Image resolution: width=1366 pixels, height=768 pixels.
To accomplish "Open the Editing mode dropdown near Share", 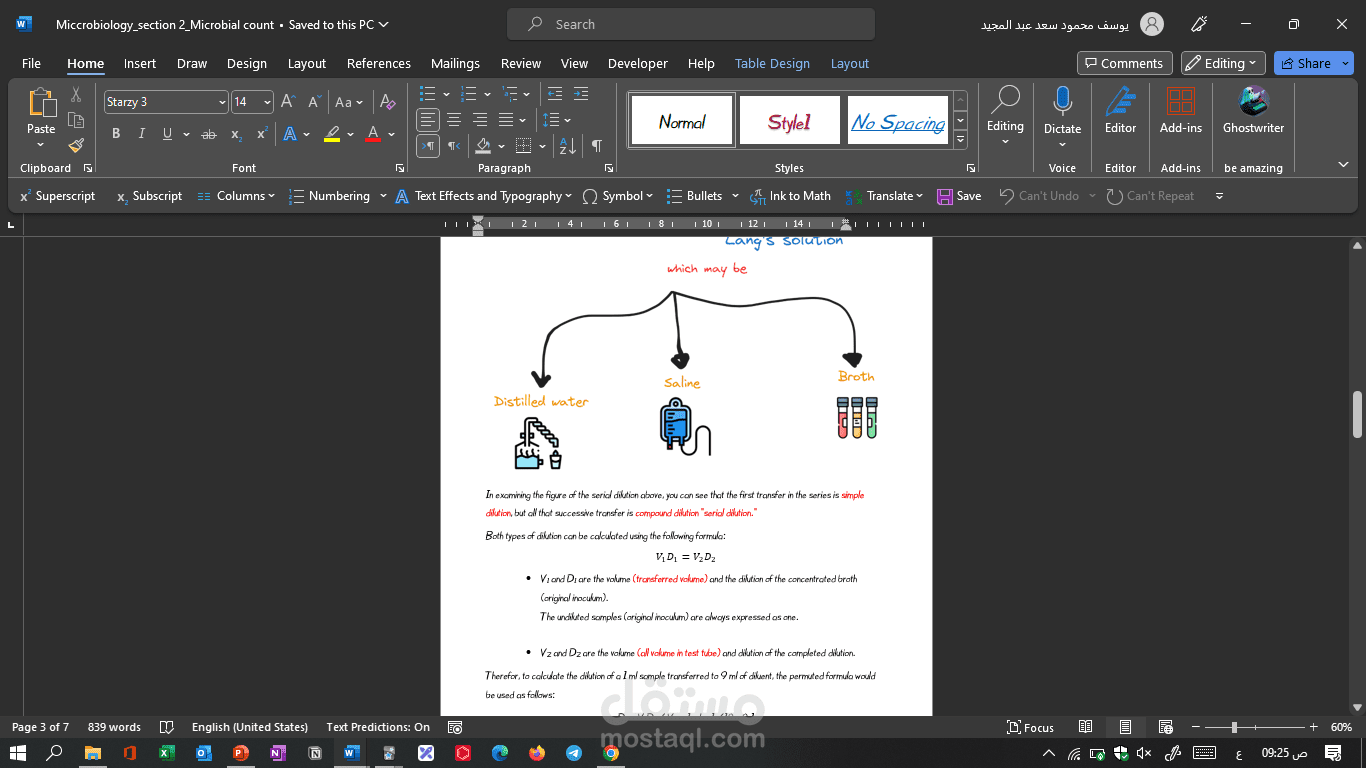I will [x=1223, y=63].
